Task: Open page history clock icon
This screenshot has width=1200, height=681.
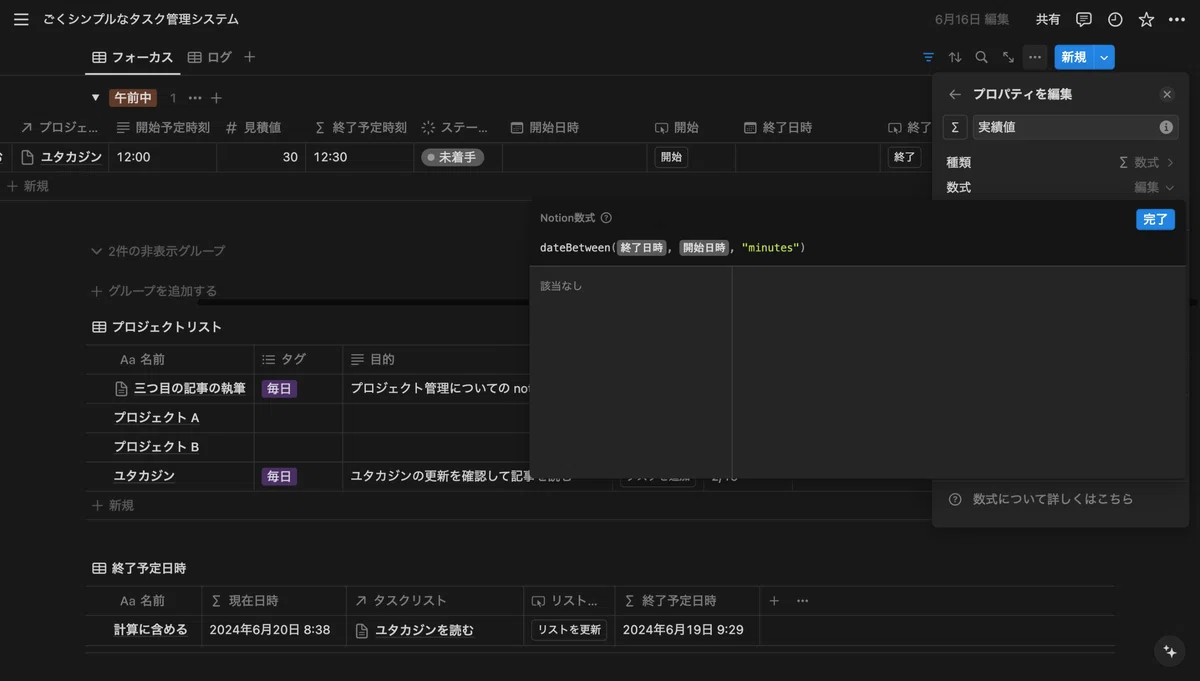Action: tap(1115, 19)
